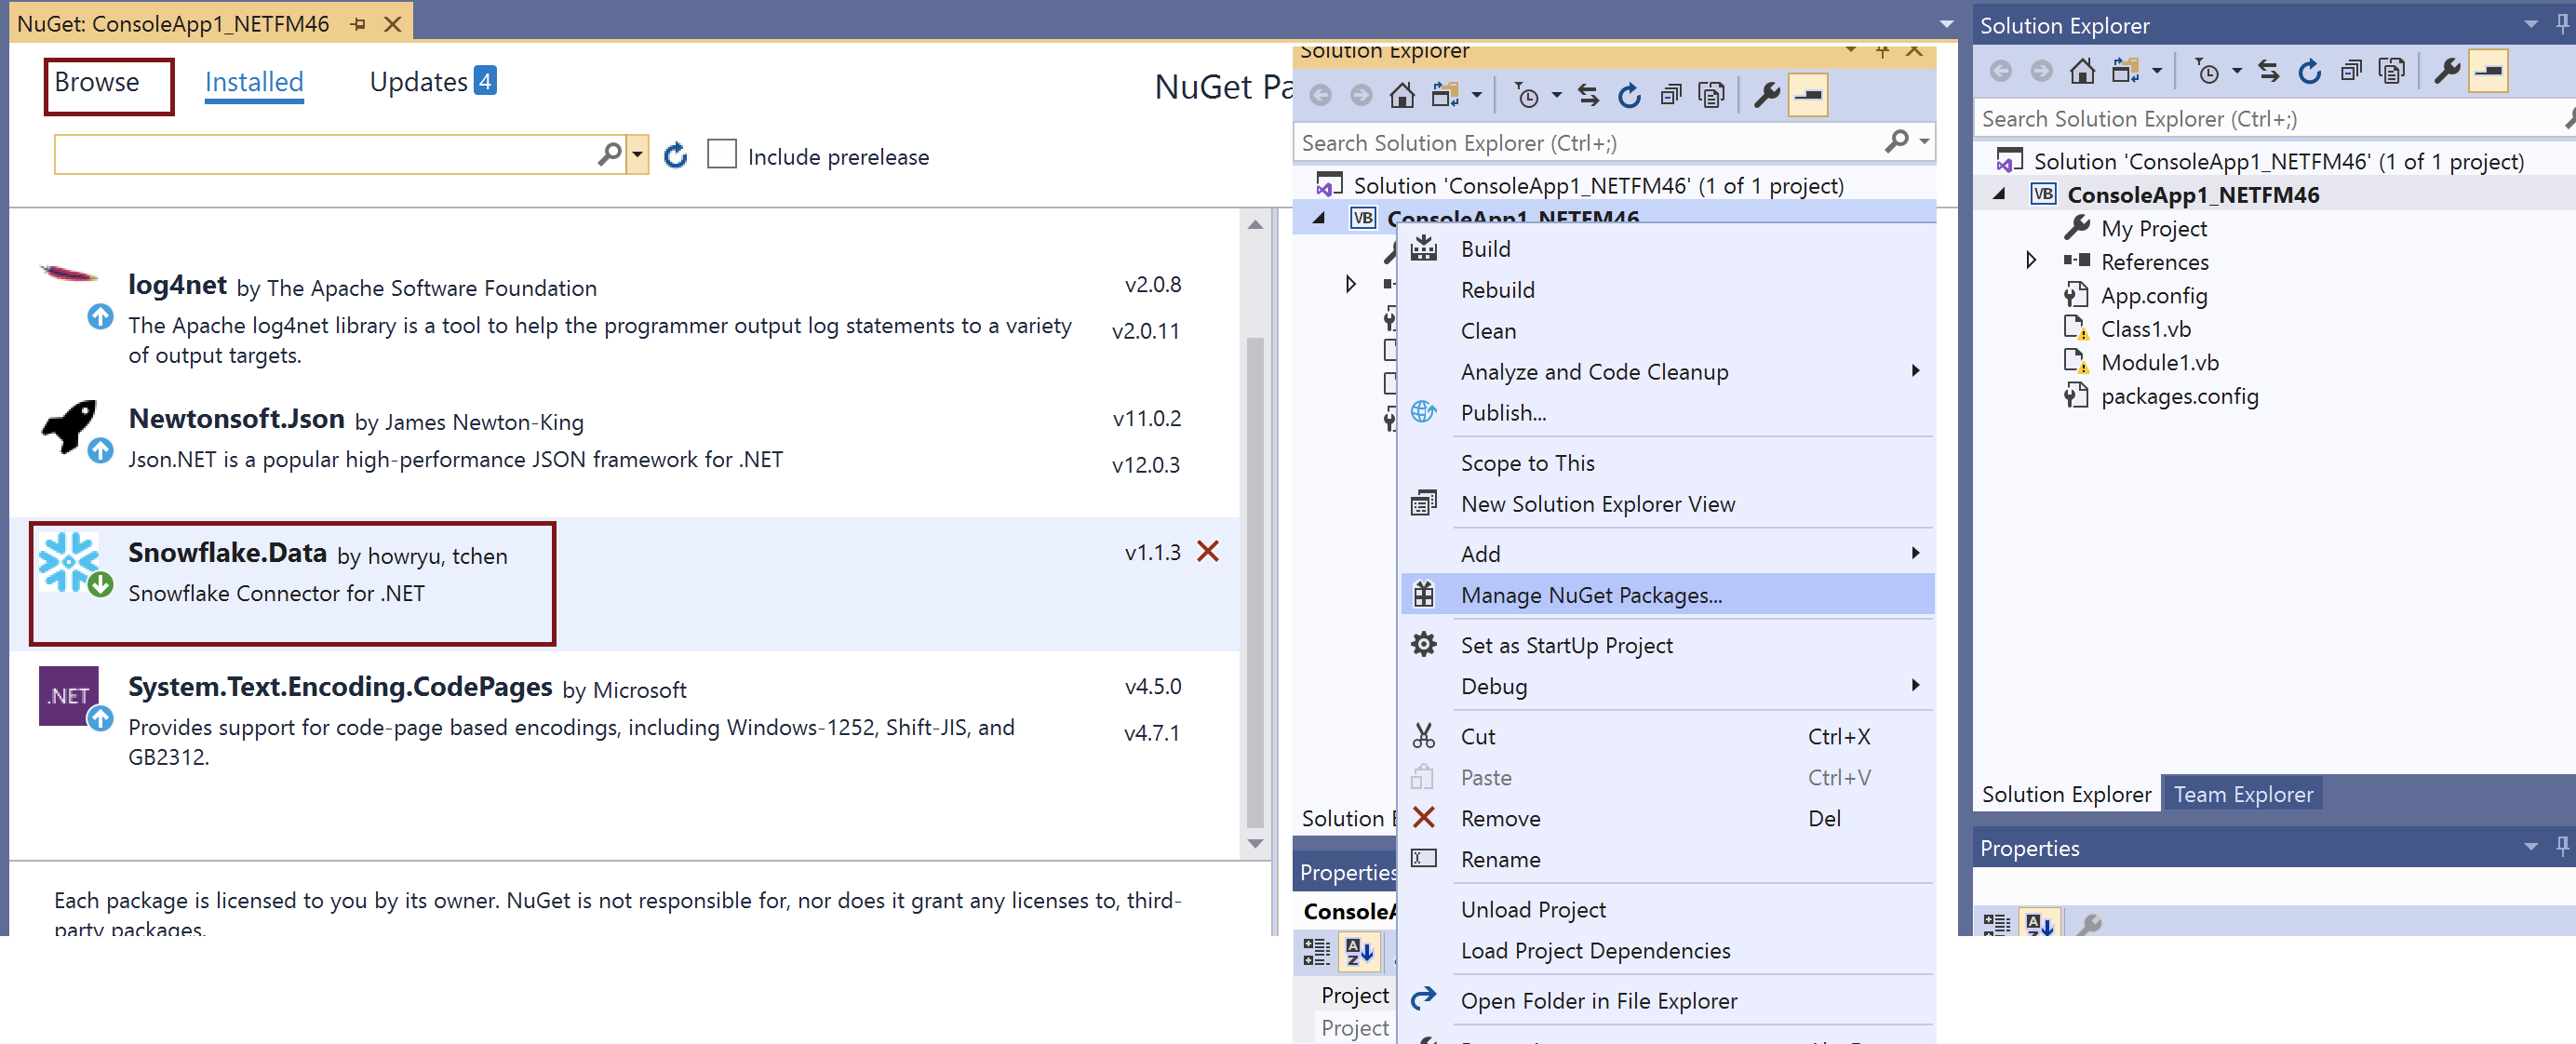Open Properties using the wrench icon
This screenshot has width=2576, height=1044.
(x=2447, y=70)
